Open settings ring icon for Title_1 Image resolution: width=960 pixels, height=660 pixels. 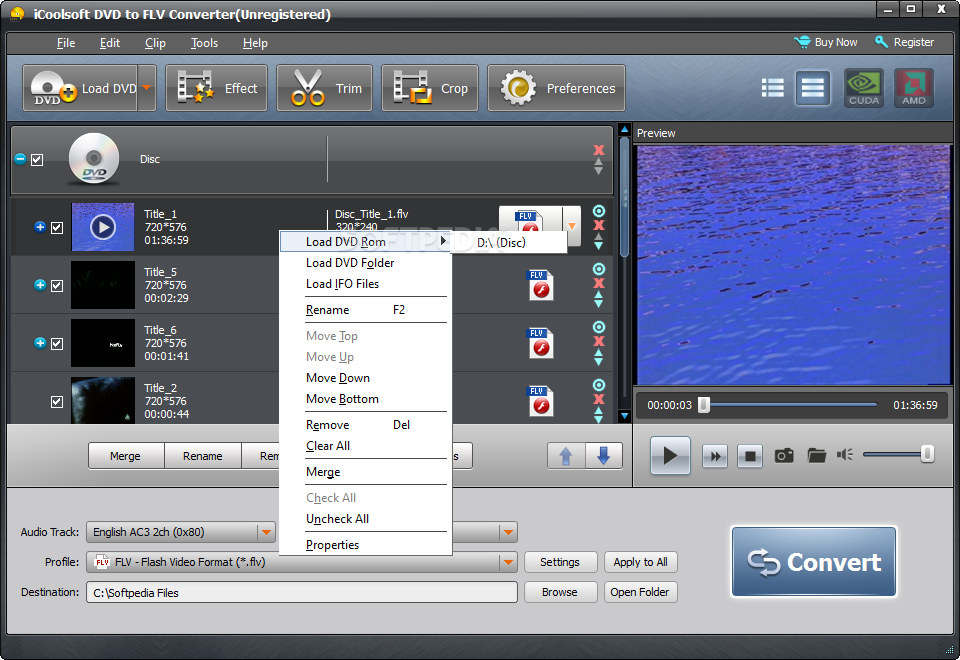point(599,211)
